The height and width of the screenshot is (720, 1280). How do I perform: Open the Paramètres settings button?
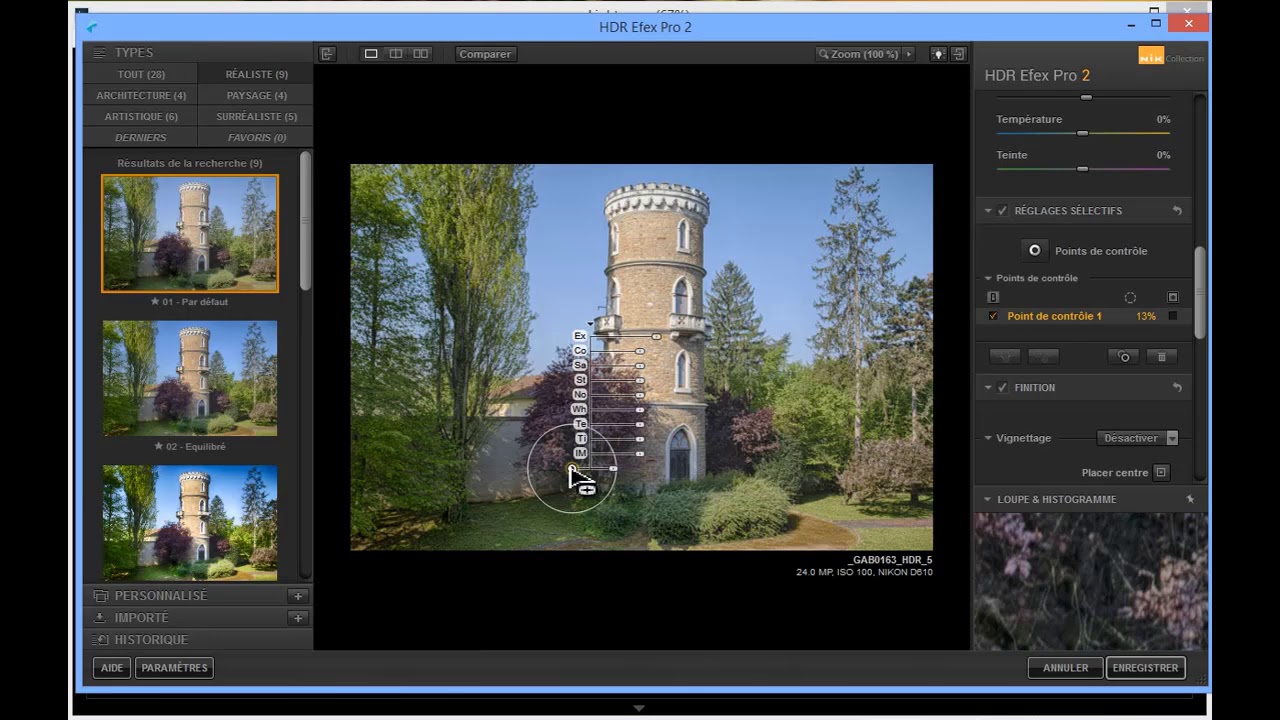[174, 668]
